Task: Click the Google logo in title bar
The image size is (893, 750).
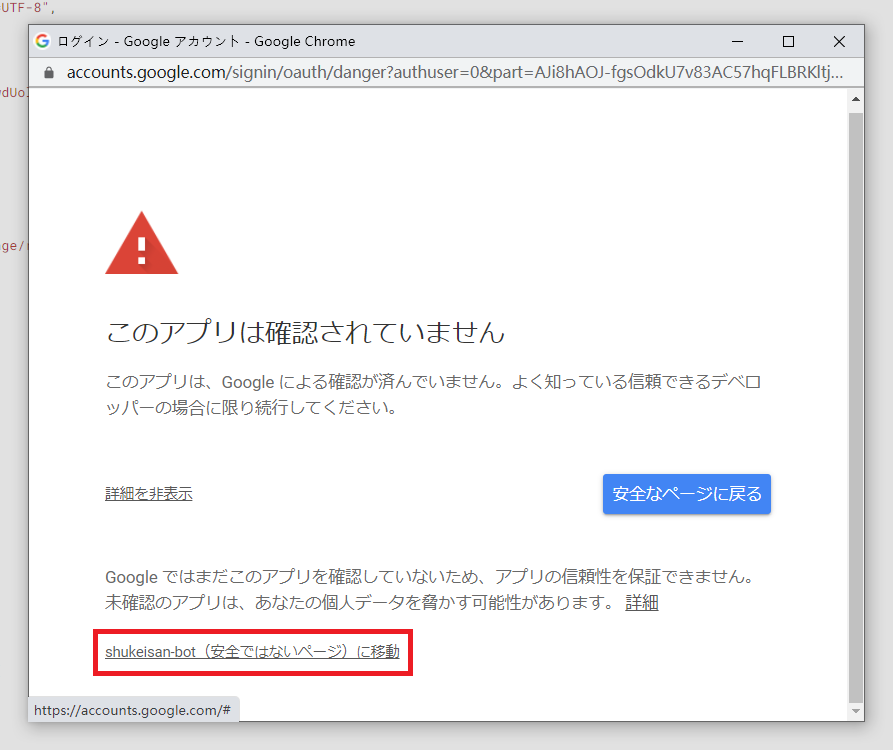Action: pos(43,41)
